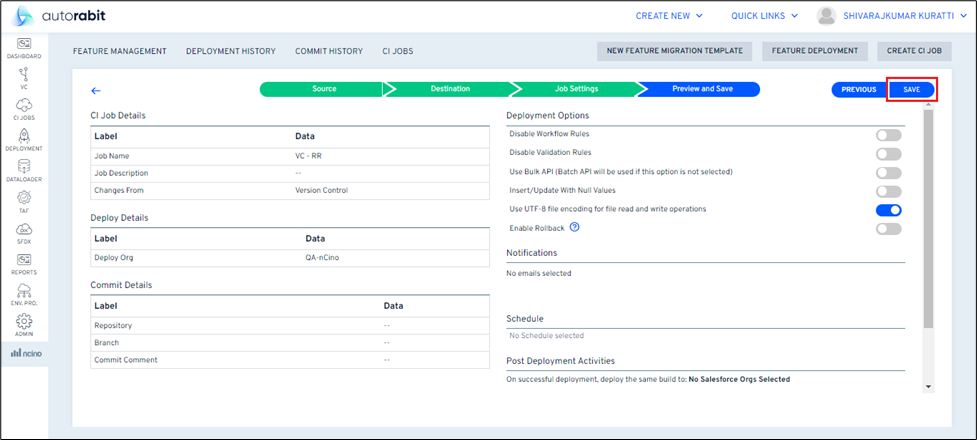Click the Enable Rollback help icon
Image resolution: width=977 pixels, height=440 pixels.
(x=575, y=228)
